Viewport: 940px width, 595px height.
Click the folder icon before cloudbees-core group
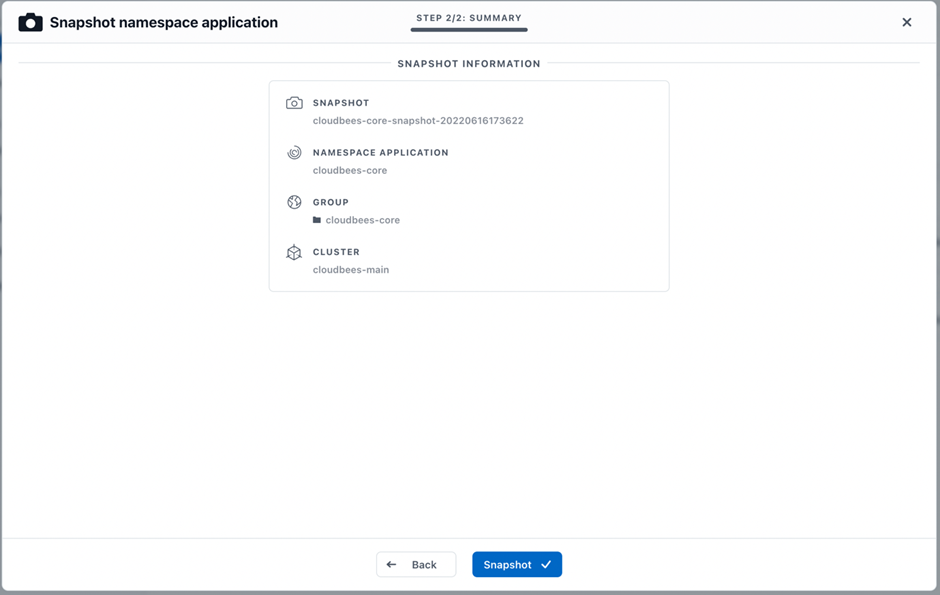coord(317,220)
